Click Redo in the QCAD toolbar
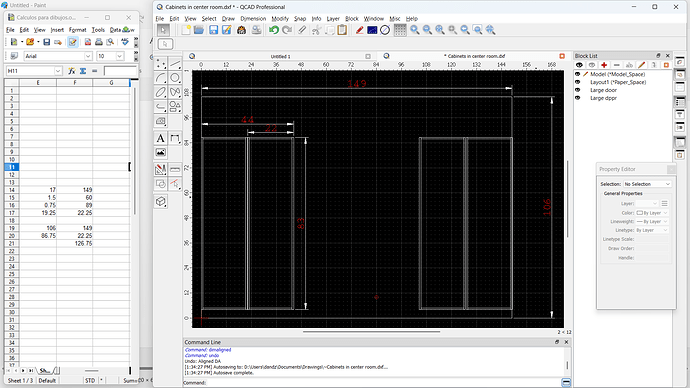This screenshot has height=388, width=690. [287, 30]
